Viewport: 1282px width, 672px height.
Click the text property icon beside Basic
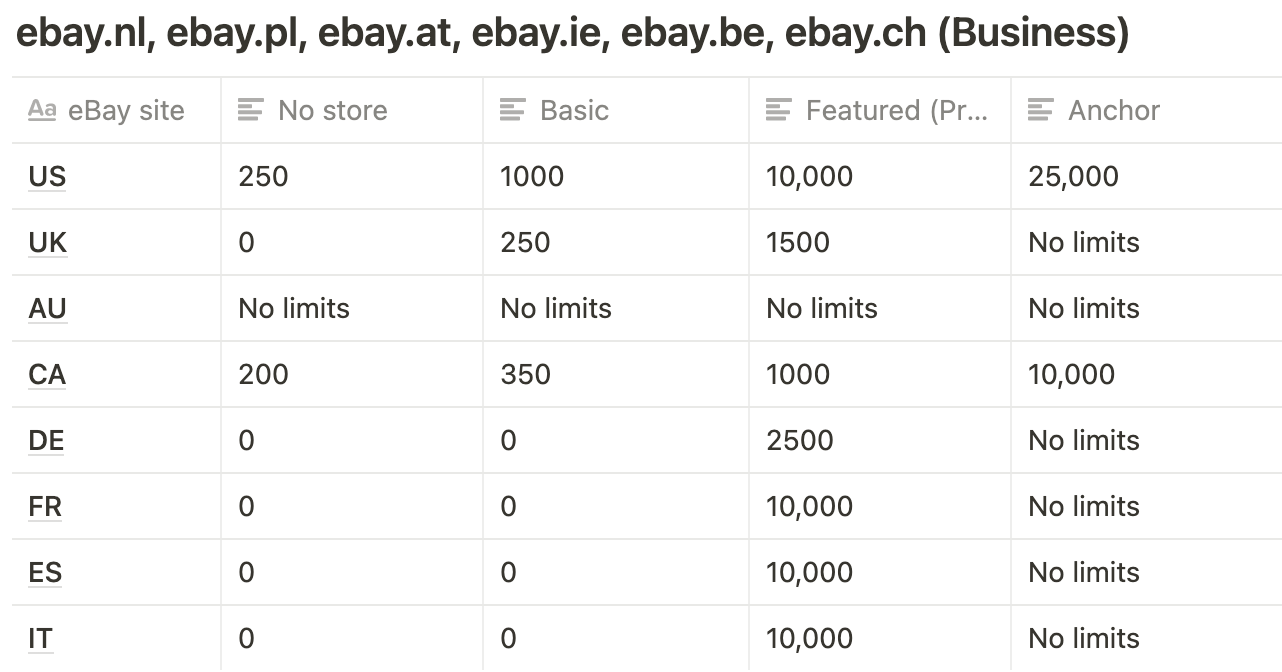point(512,109)
